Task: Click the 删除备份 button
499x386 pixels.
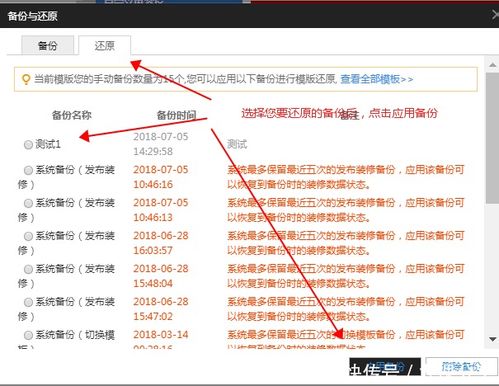Action: [x=461, y=367]
